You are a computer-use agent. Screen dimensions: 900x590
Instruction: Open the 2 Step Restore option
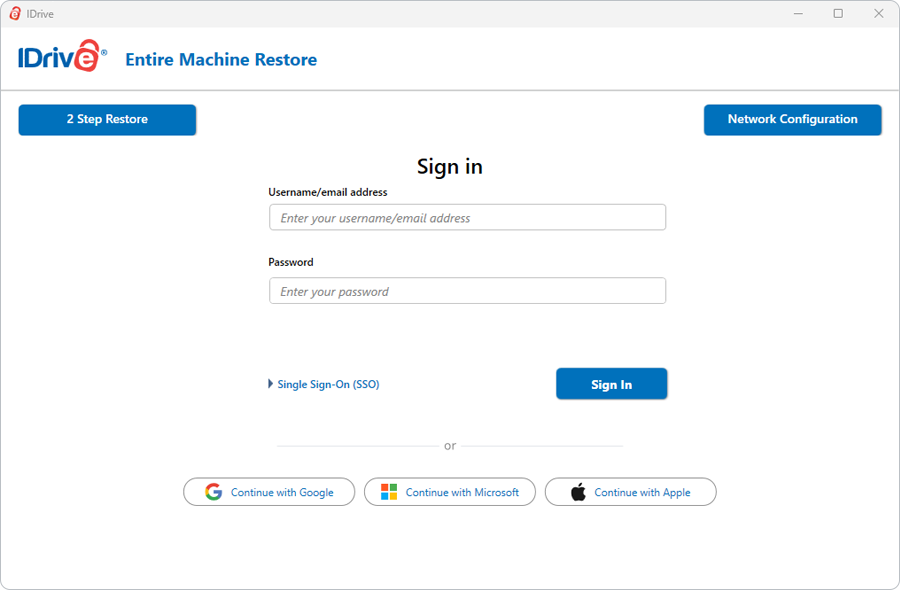[107, 120]
